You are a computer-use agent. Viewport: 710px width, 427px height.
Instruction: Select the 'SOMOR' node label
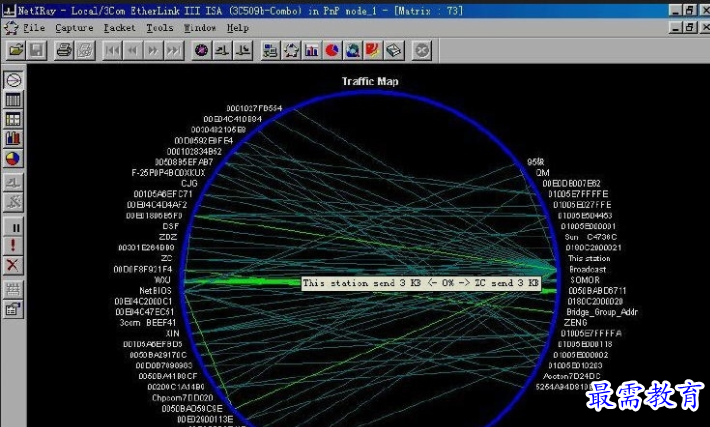pos(585,280)
